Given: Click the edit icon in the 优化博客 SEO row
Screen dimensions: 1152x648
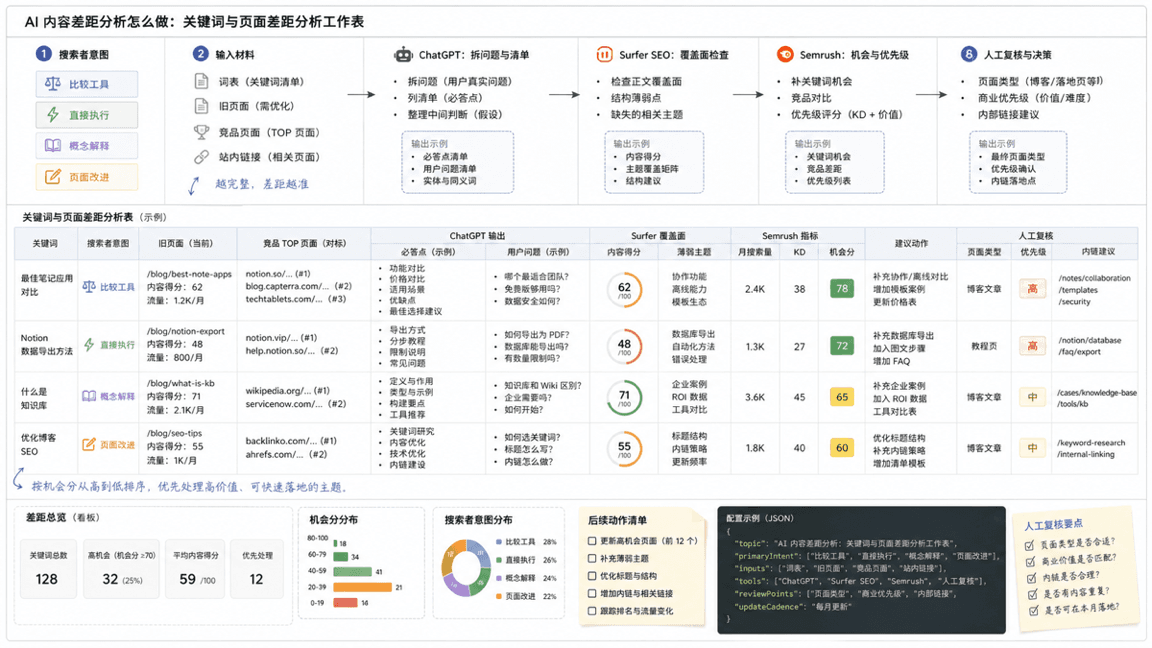Looking at the screenshot, I should click(x=89, y=444).
